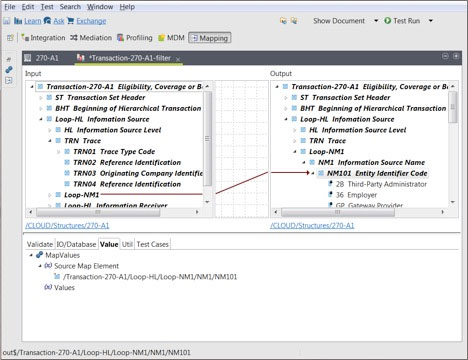Select output NM101 Entity Identifier Code

(377, 173)
